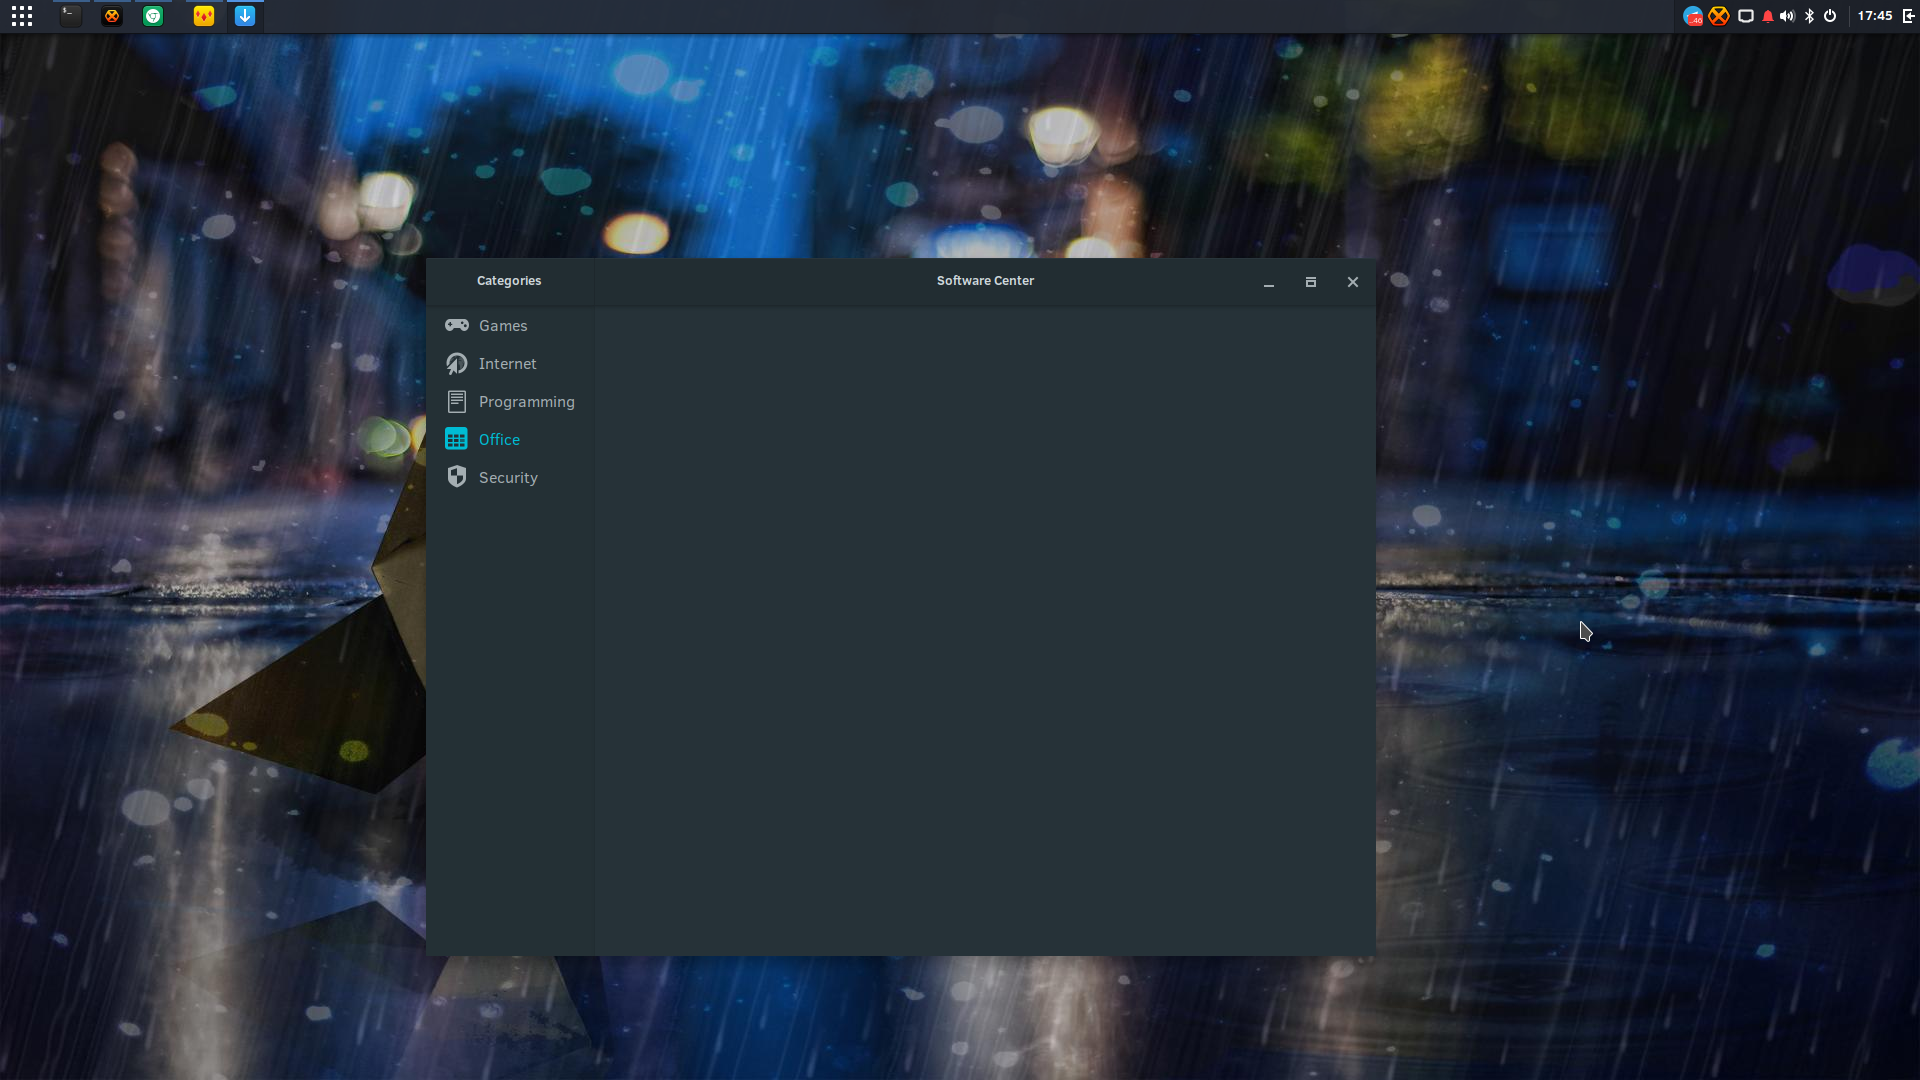Open the application grid menu

point(22,16)
